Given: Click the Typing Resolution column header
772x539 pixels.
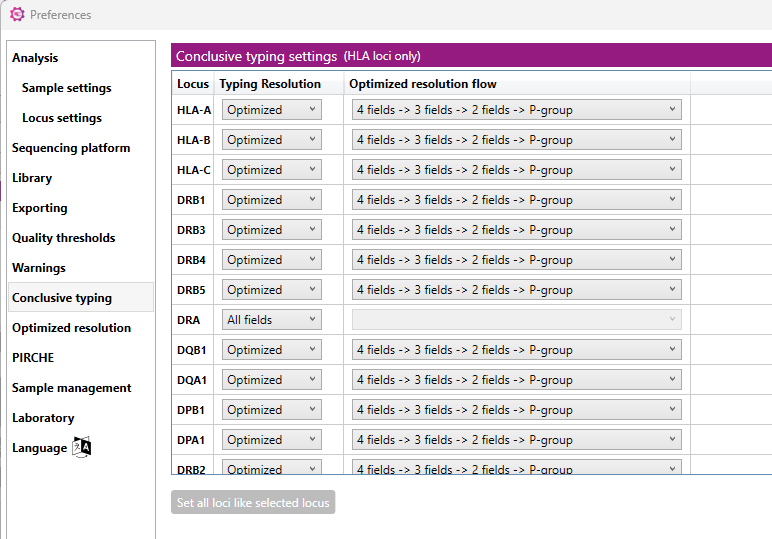Looking at the screenshot, I should click(270, 84).
